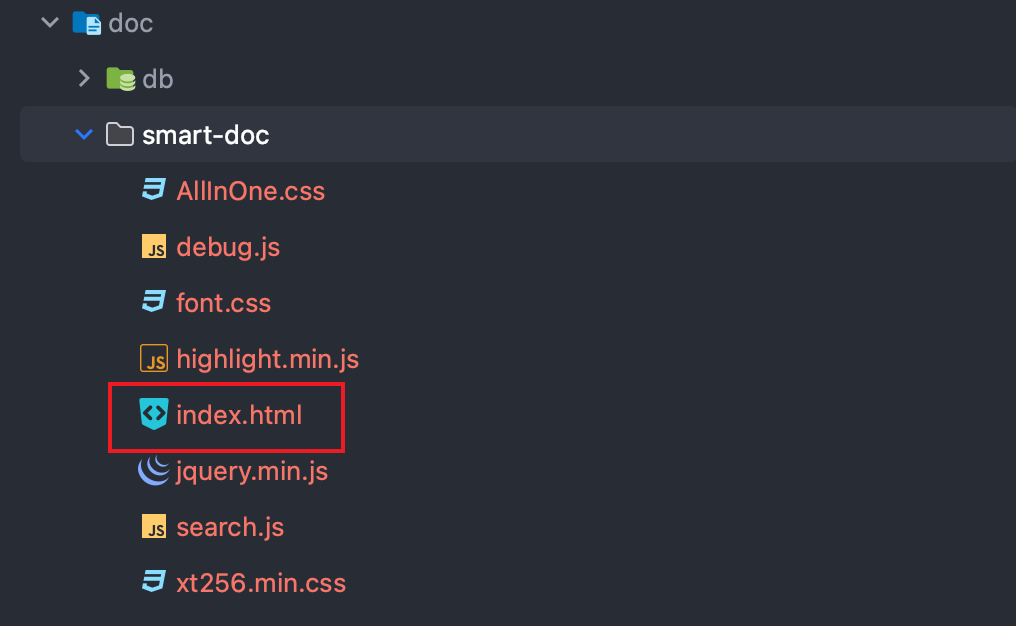Collapse the doc root folder

pyautogui.click(x=49, y=22)
